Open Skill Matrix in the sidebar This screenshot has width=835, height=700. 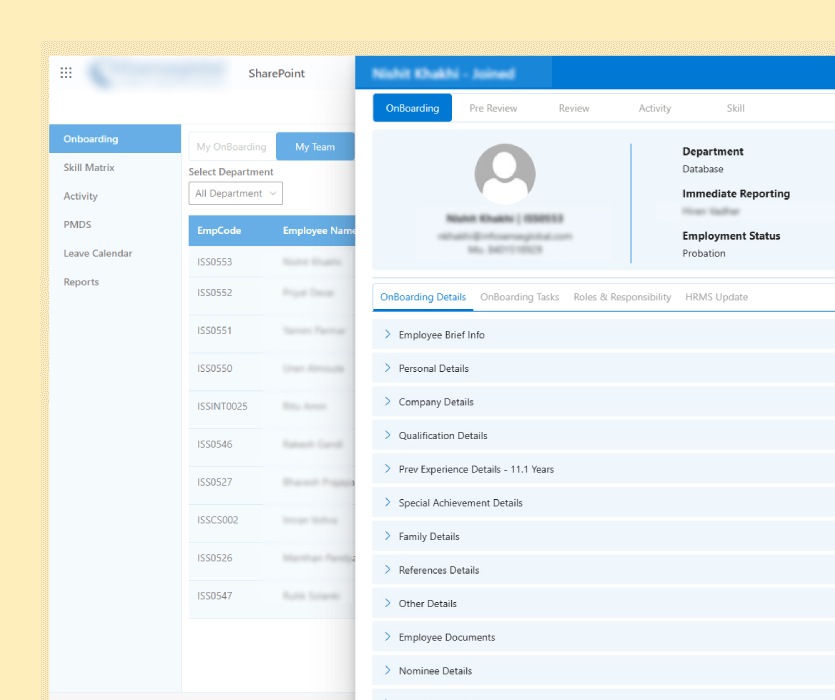(89, 168)
